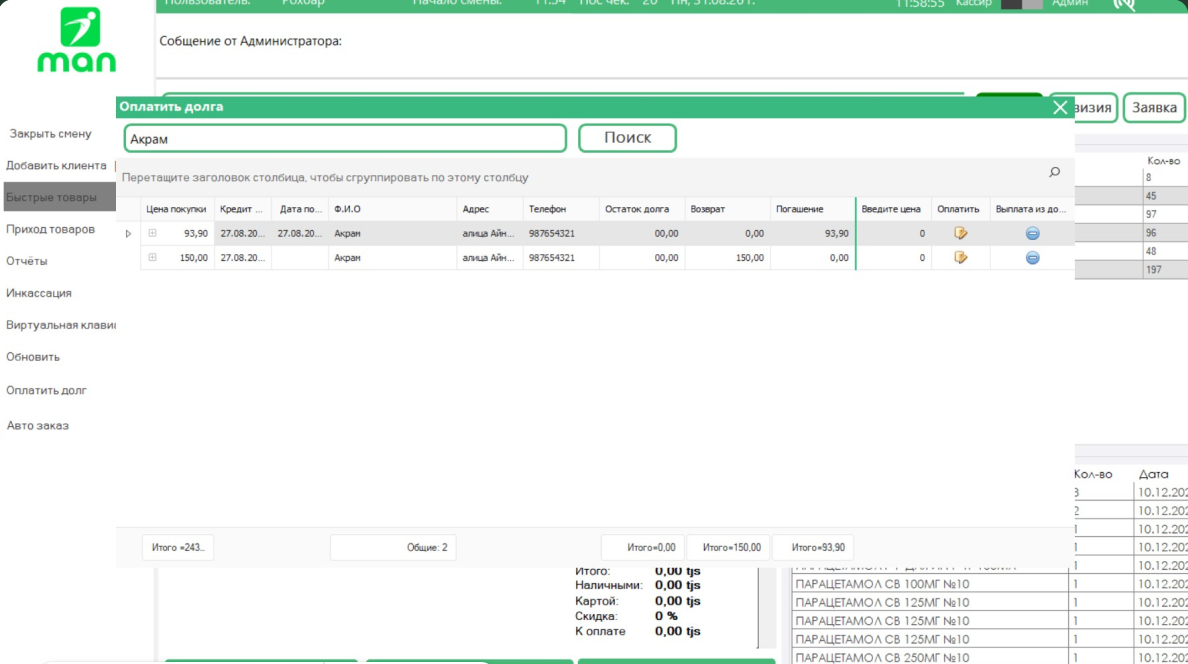Select Инкассация in the sidebar
The image size is (1188, 664).
click(39, 293)
